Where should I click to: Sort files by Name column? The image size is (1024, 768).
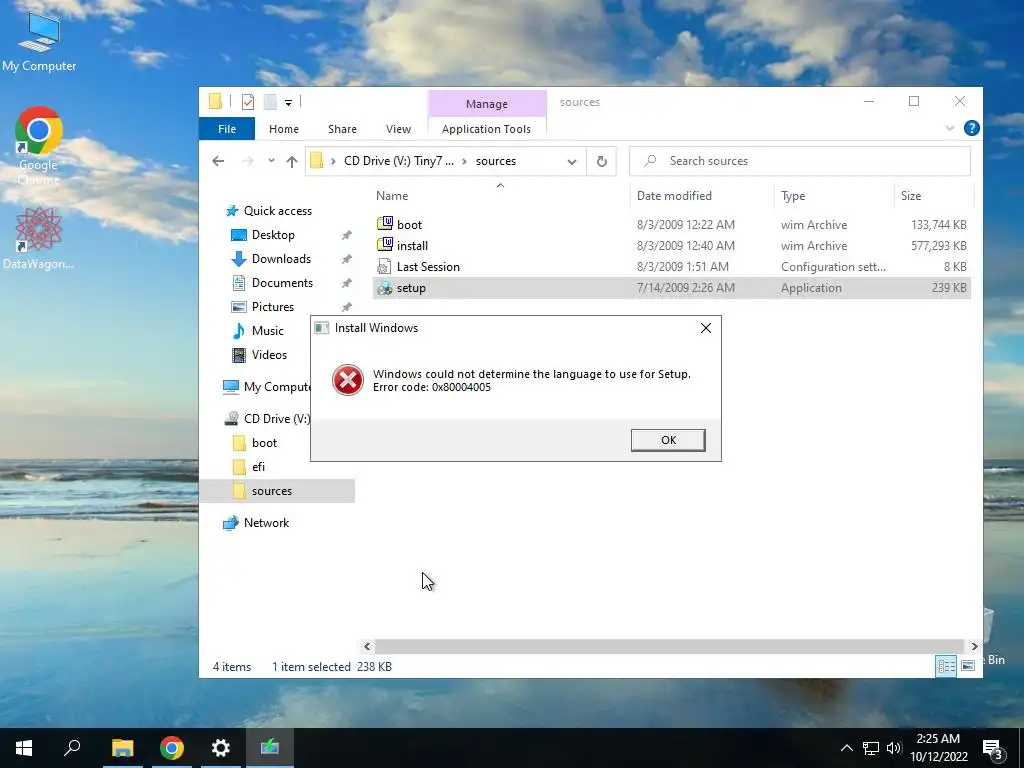392,196
